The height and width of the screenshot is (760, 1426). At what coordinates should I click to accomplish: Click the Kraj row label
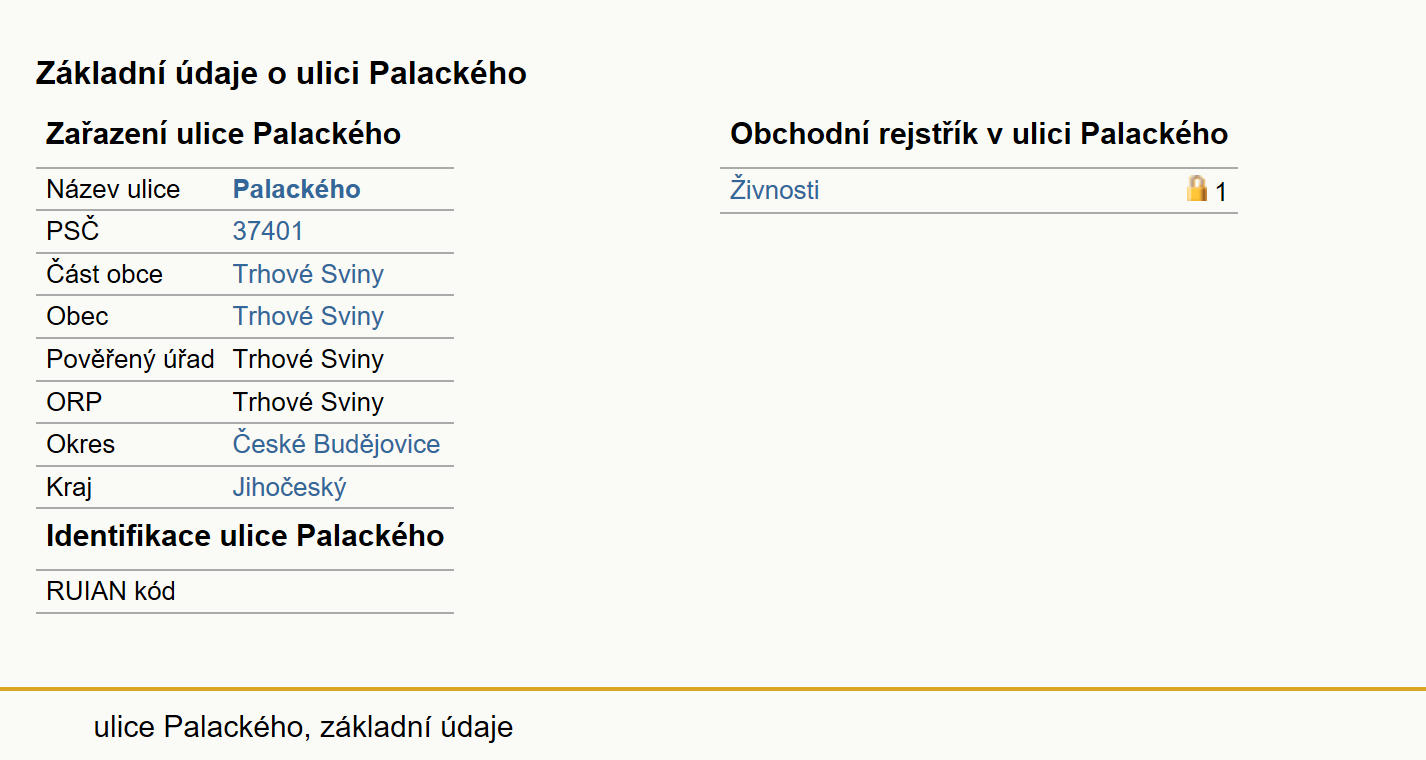[x=70, y=488]
